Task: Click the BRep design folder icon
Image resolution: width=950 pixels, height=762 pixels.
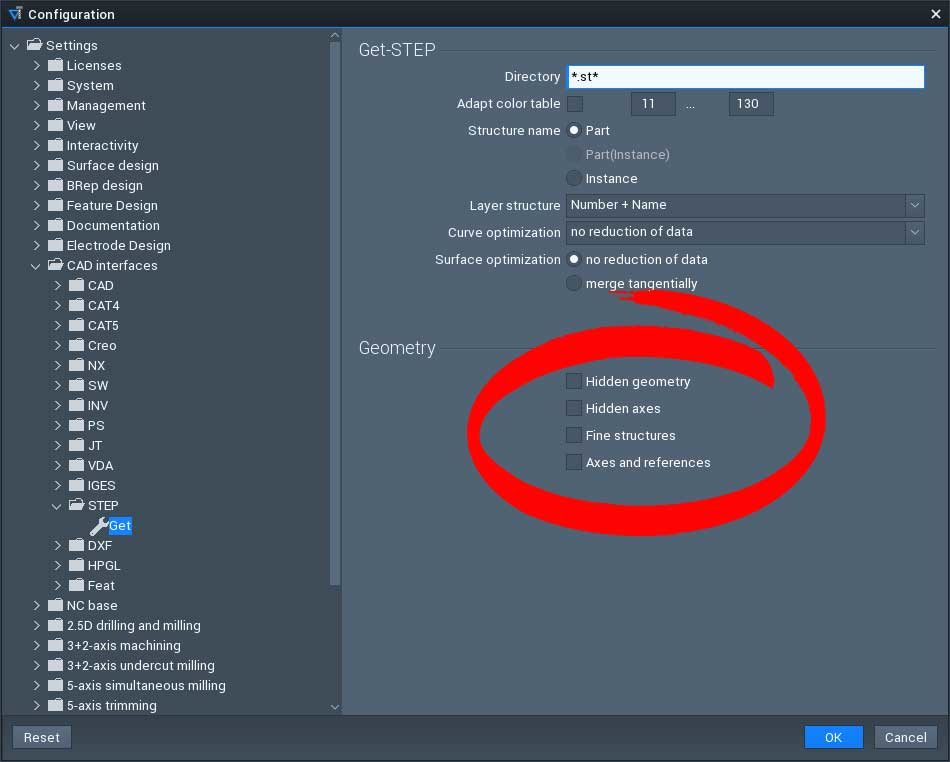Action: click(x=55, y=185)
